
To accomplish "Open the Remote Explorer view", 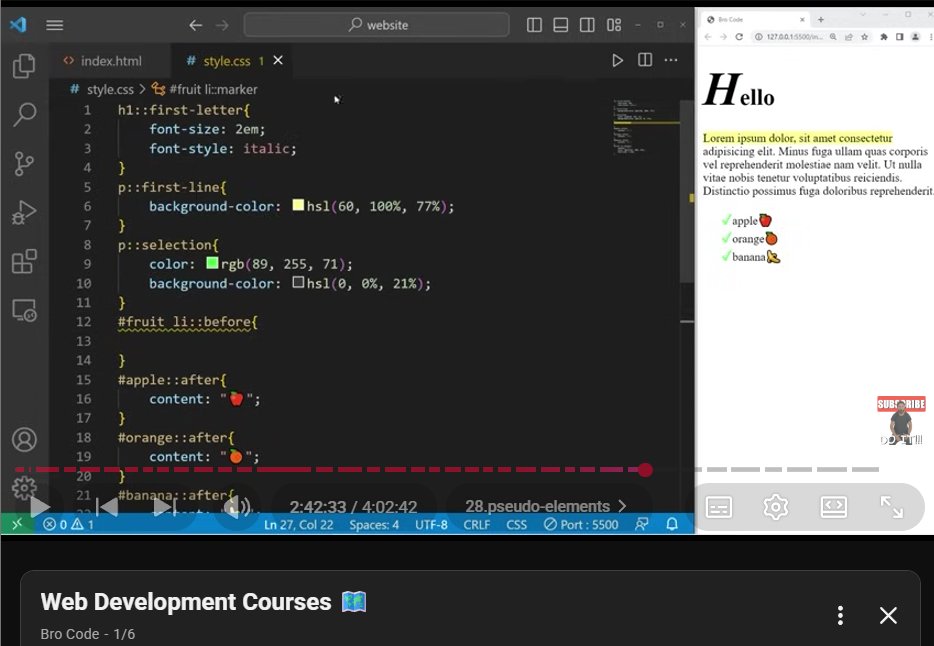I will 24,310.
